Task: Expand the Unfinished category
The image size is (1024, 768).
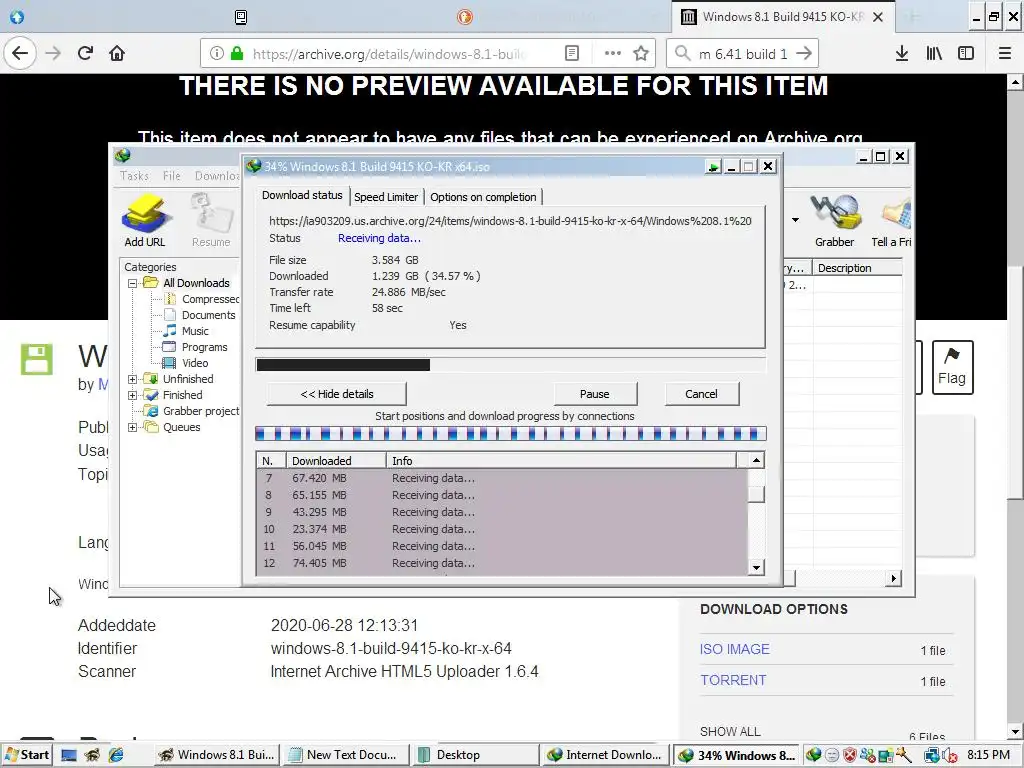Action: [133, 379]
